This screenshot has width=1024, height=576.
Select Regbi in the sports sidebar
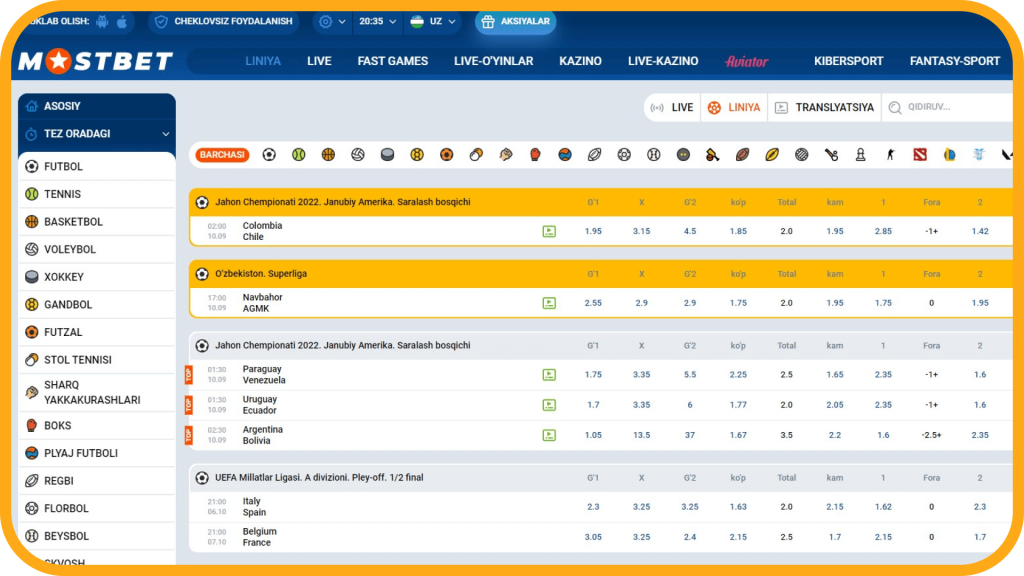(97, 481)
